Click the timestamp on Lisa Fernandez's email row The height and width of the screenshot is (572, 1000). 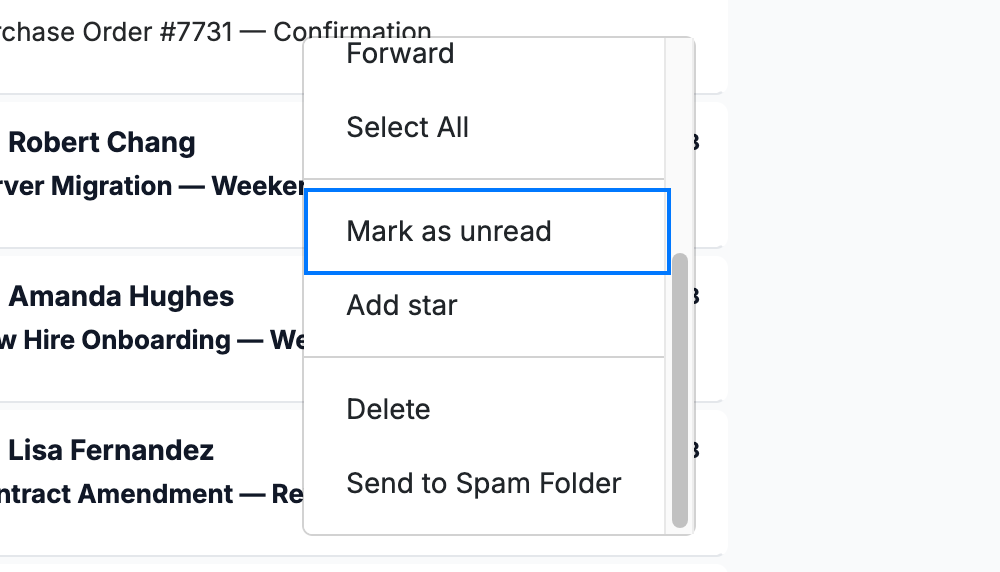pyautogui.click(x=697, y=451)
